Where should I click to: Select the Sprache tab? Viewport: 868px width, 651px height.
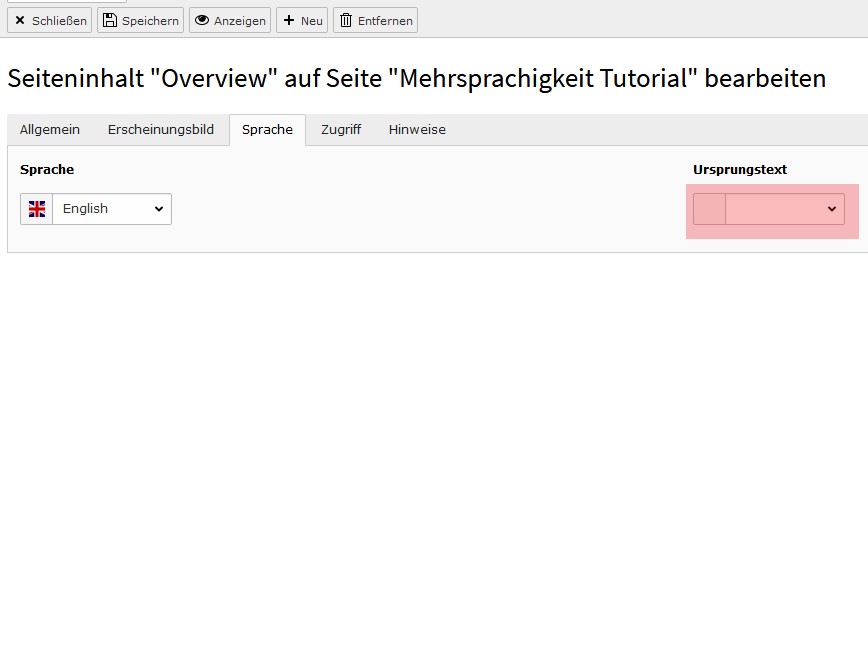(267, 130)
